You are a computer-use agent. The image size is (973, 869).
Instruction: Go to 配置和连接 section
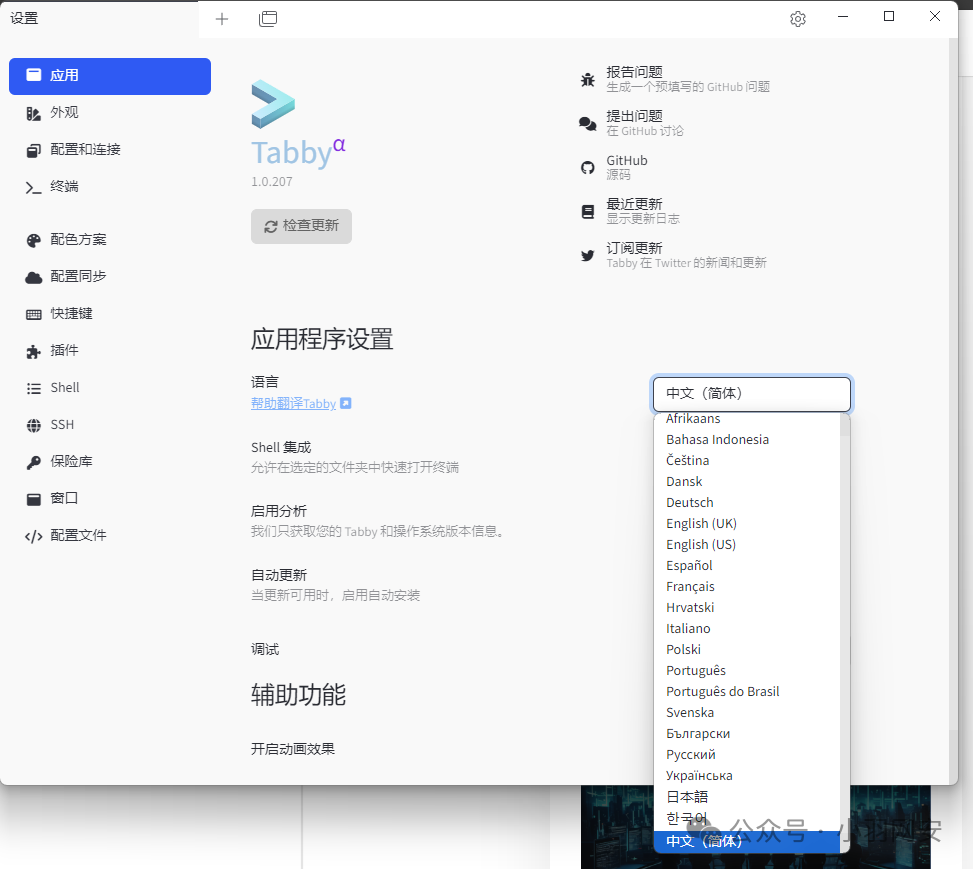tap(110, 150)
